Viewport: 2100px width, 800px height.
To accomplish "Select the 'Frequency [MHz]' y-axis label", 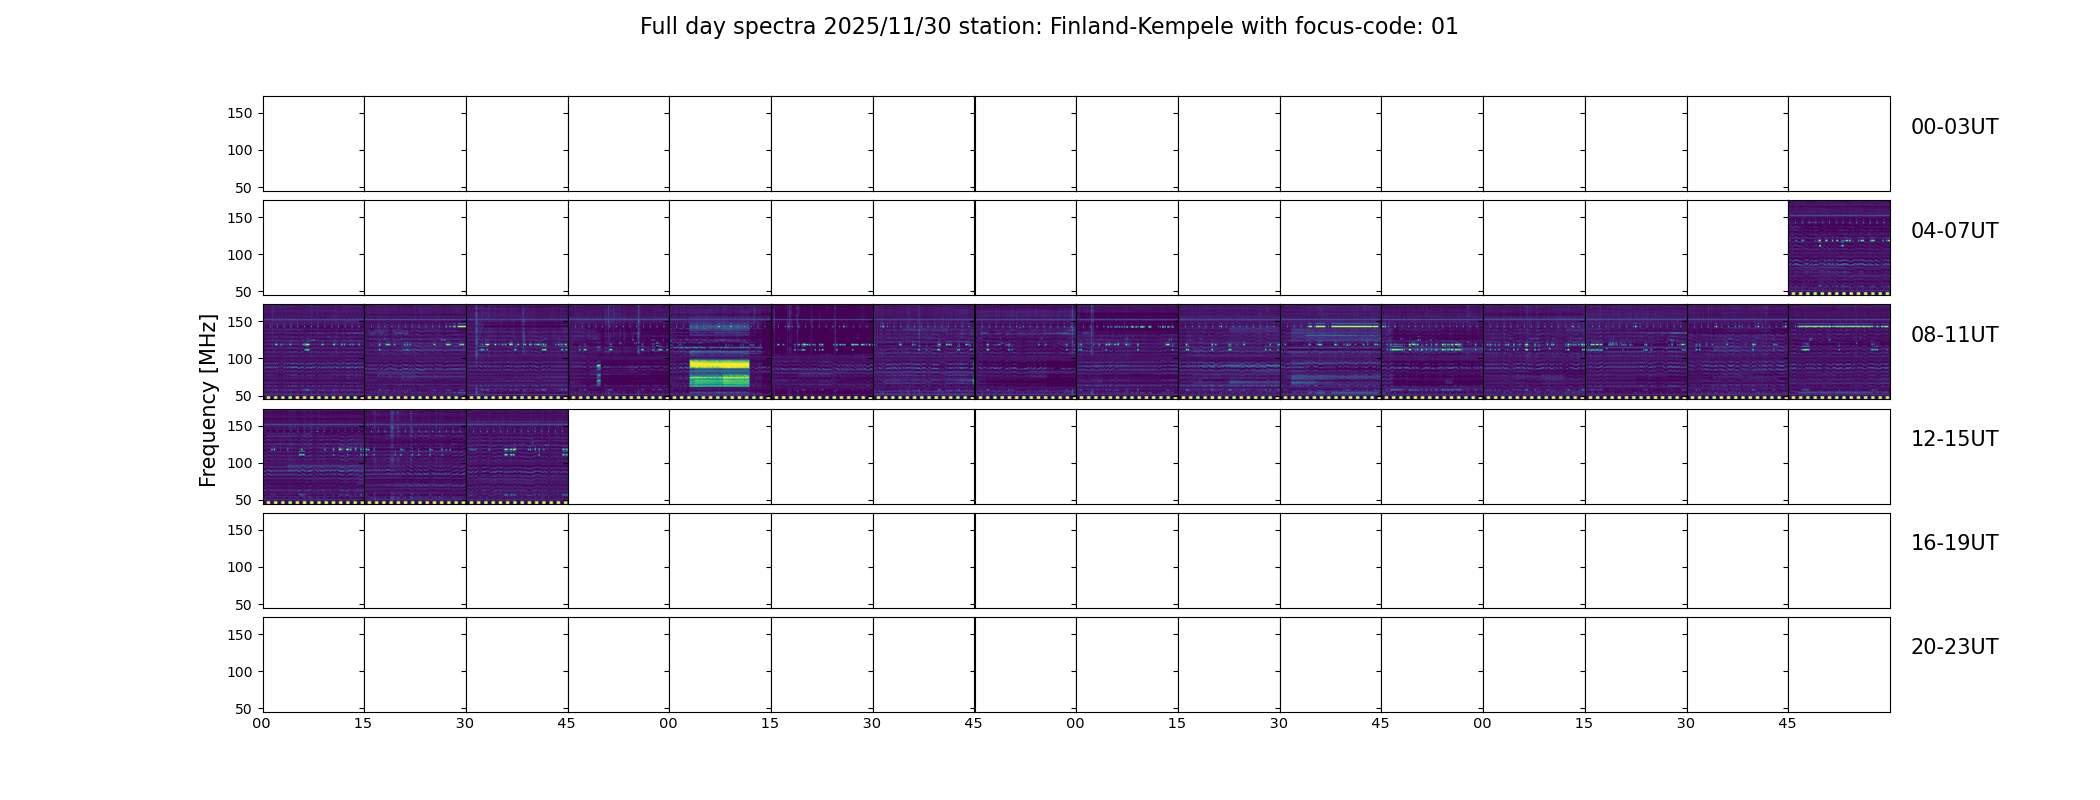I will (x=208, y=400).
